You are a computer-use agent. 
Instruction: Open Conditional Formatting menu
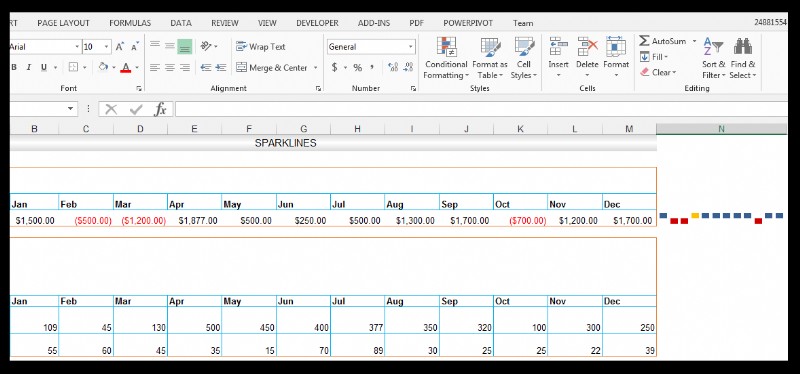point(446,58)
